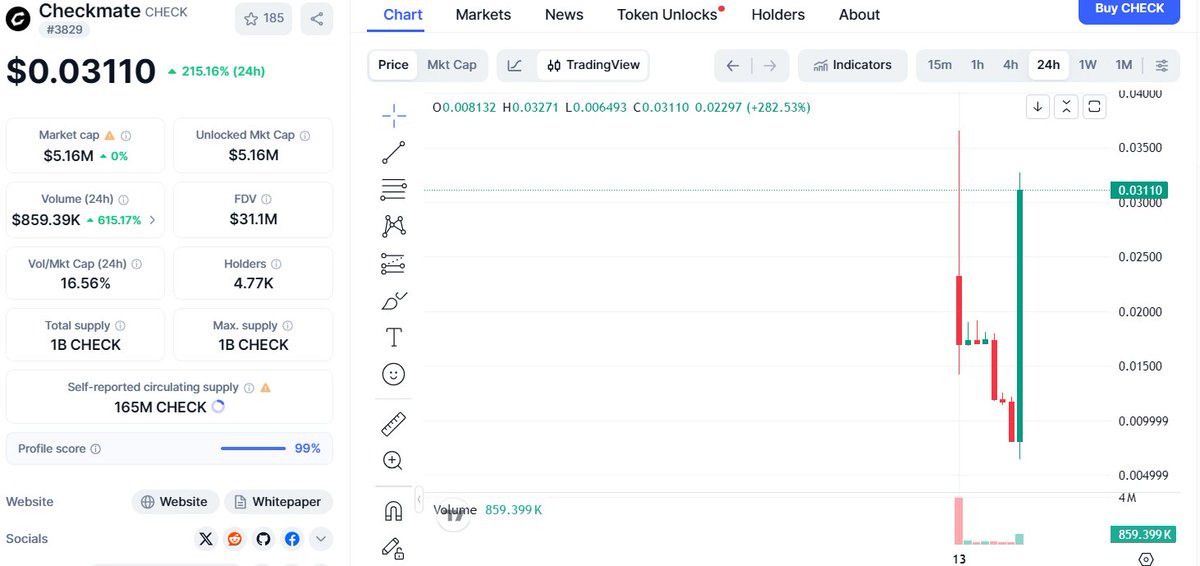Select the patterns drawing tool
The height and width of the screenshot is (566, 1200).
(x=394, y=226)
